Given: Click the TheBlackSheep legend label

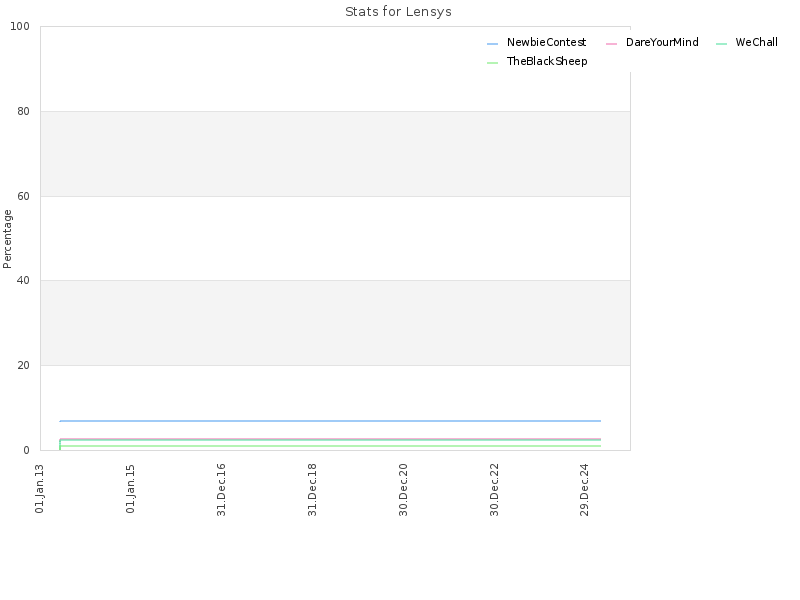Looking at the screenshot, I should [546, 61].
